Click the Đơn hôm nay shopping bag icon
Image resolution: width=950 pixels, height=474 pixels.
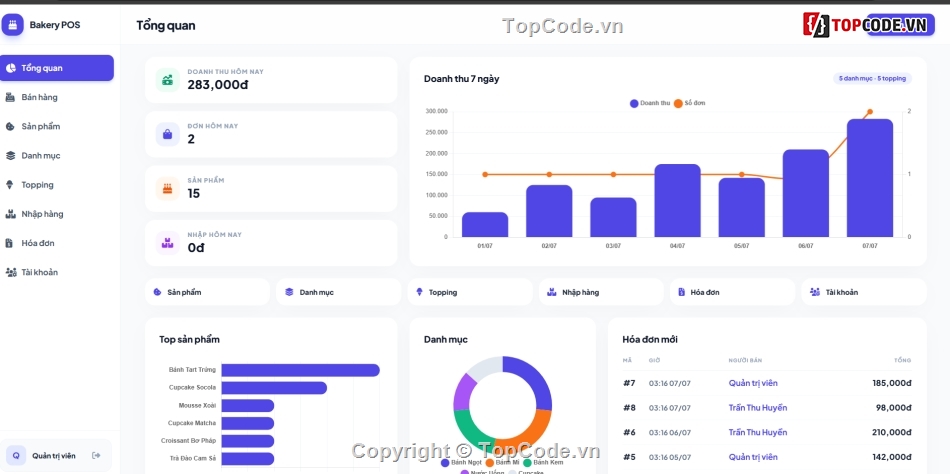point(168,134)
